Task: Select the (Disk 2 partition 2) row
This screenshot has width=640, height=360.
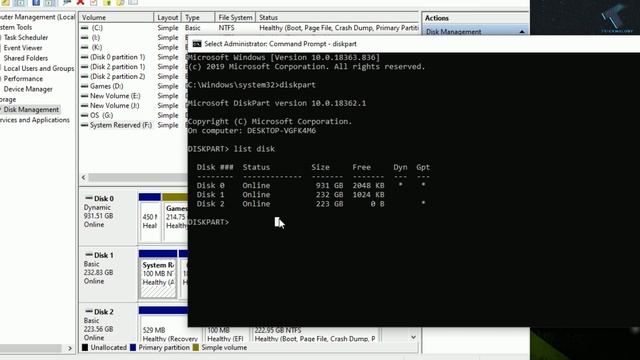Action: pos(118,77)
